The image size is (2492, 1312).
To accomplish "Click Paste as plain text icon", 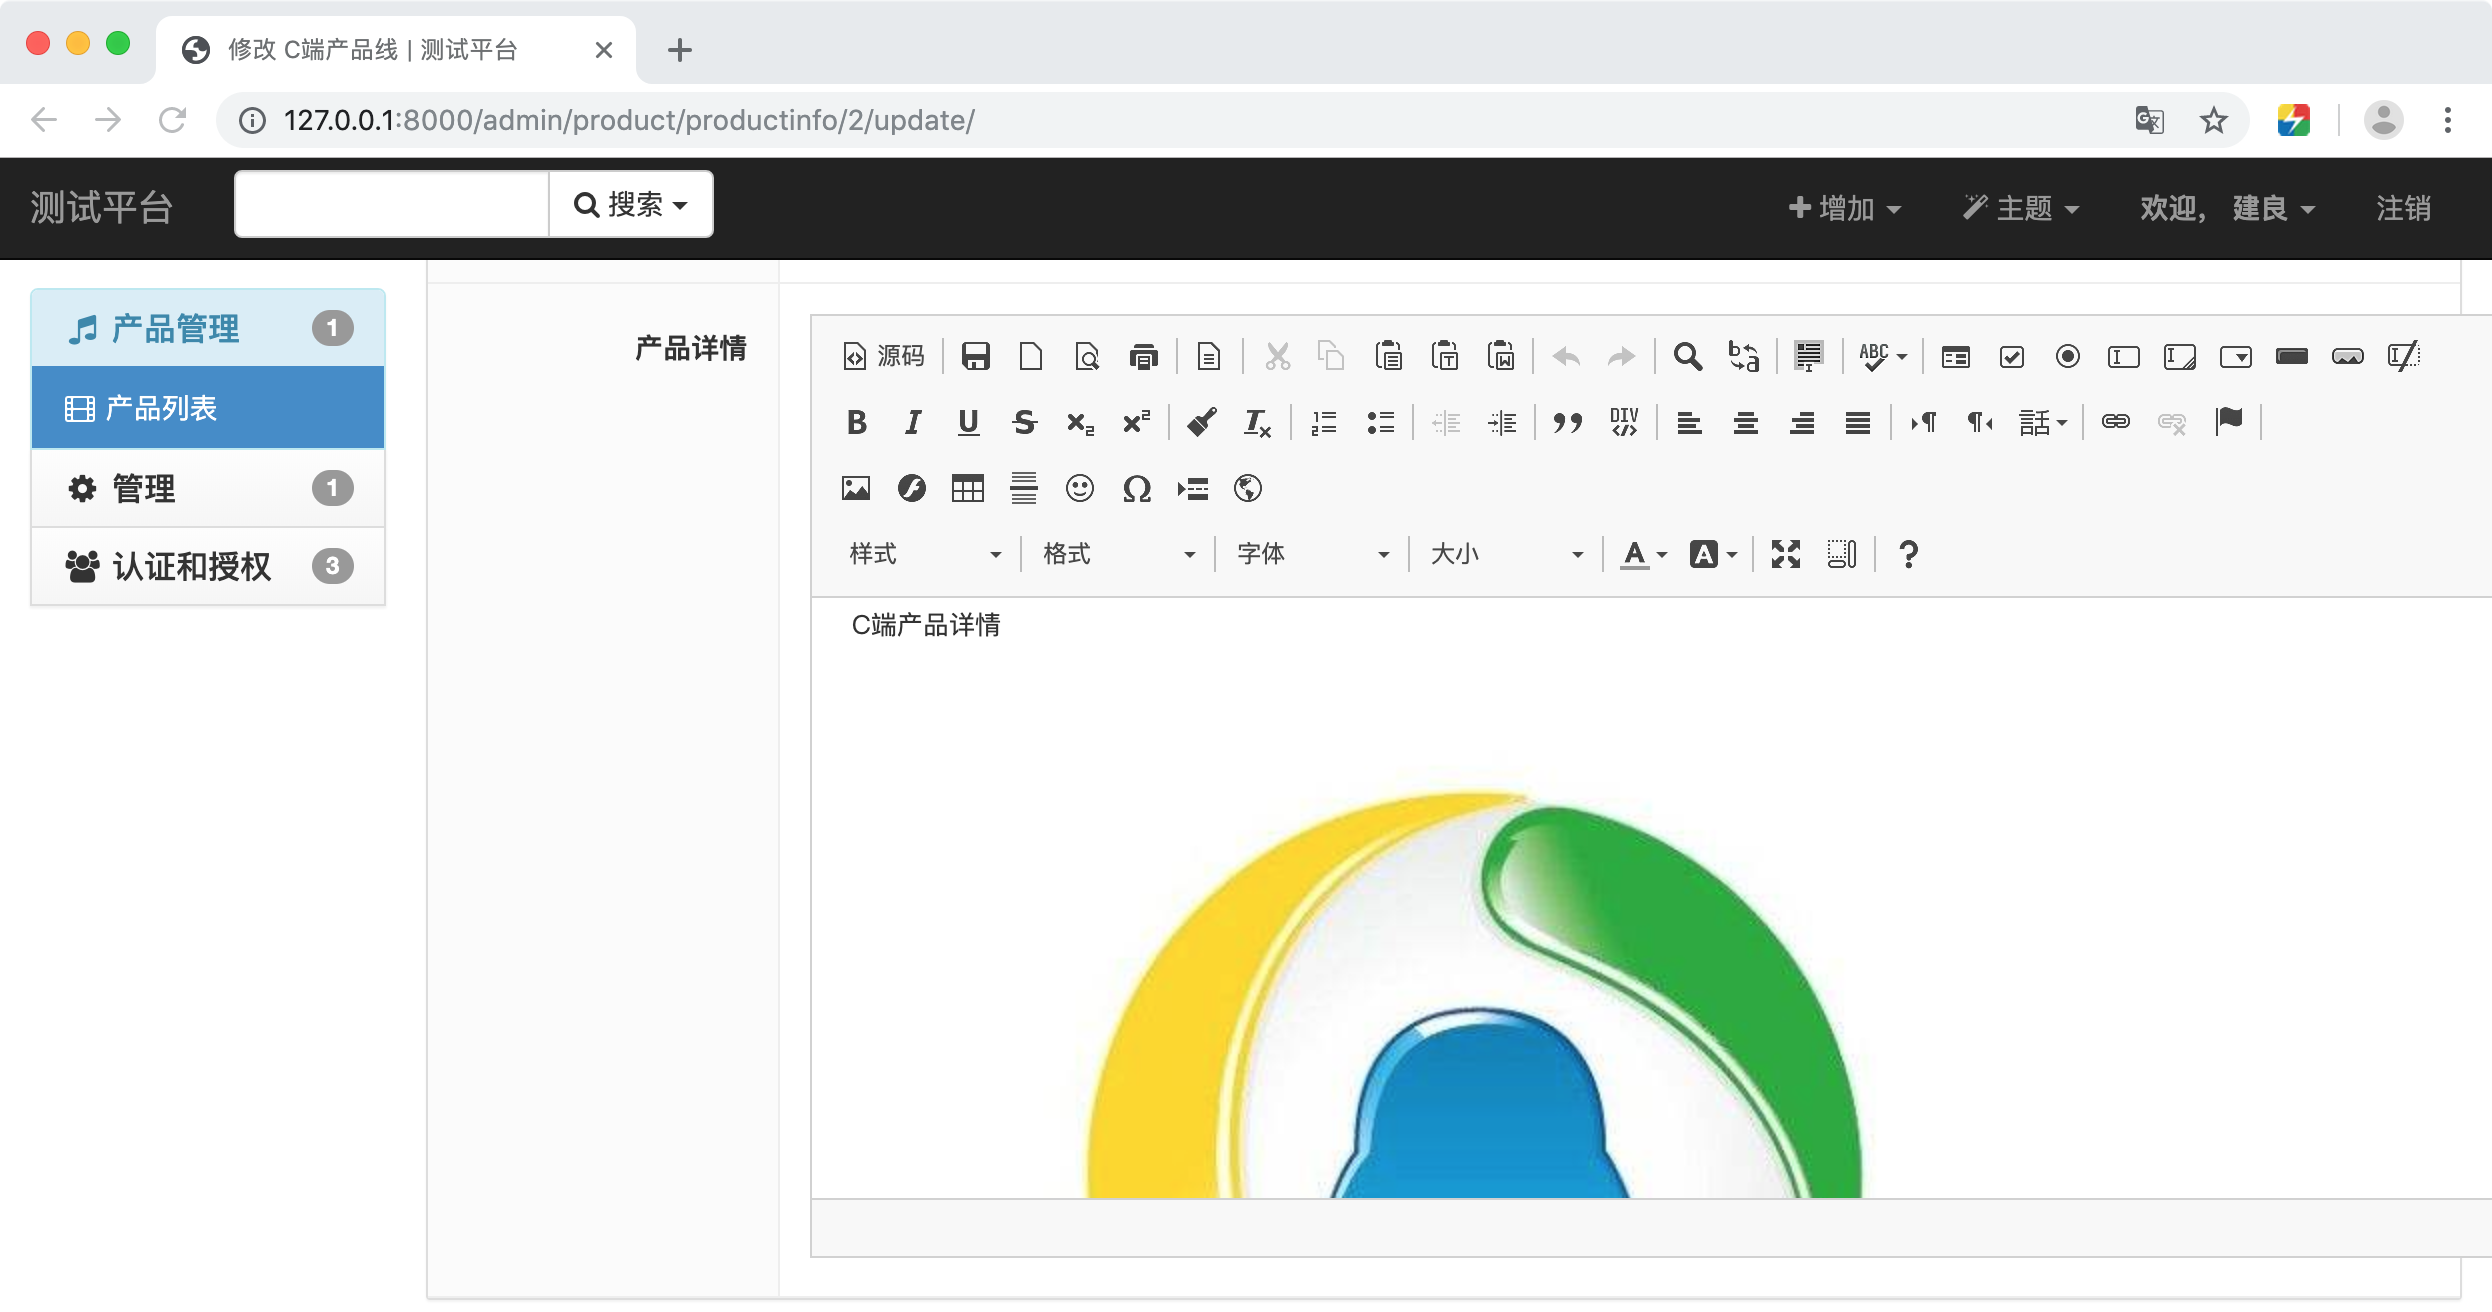I will point(1444,356).
